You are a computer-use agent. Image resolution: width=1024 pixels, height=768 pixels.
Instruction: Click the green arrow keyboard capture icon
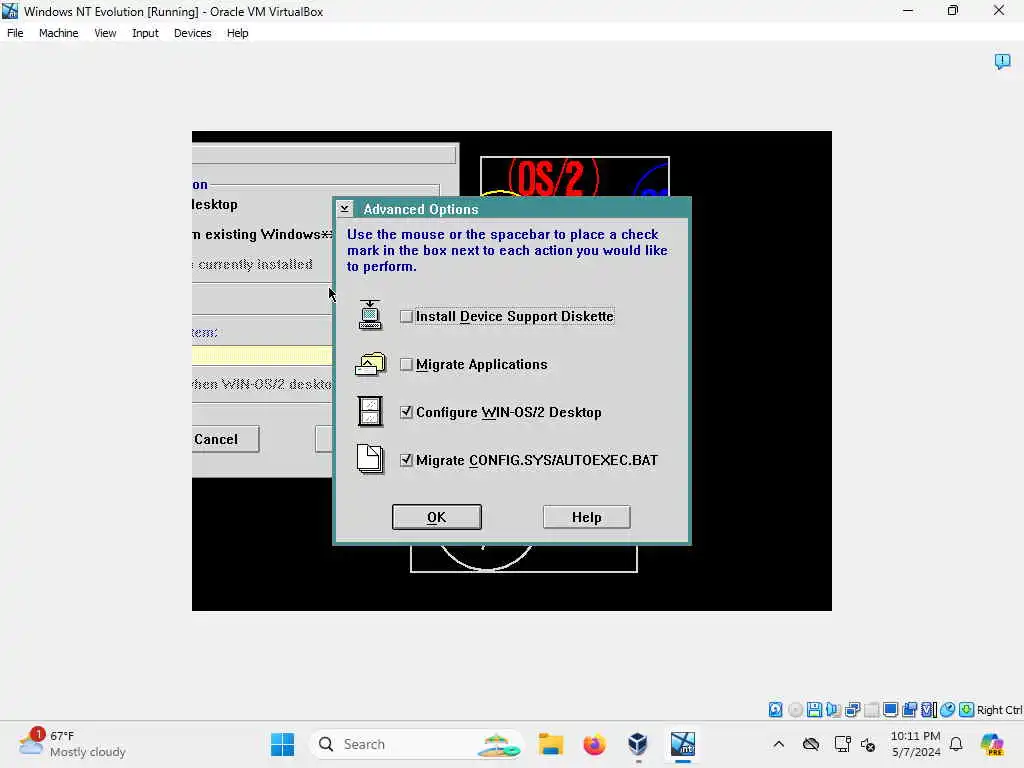(967, 710)
